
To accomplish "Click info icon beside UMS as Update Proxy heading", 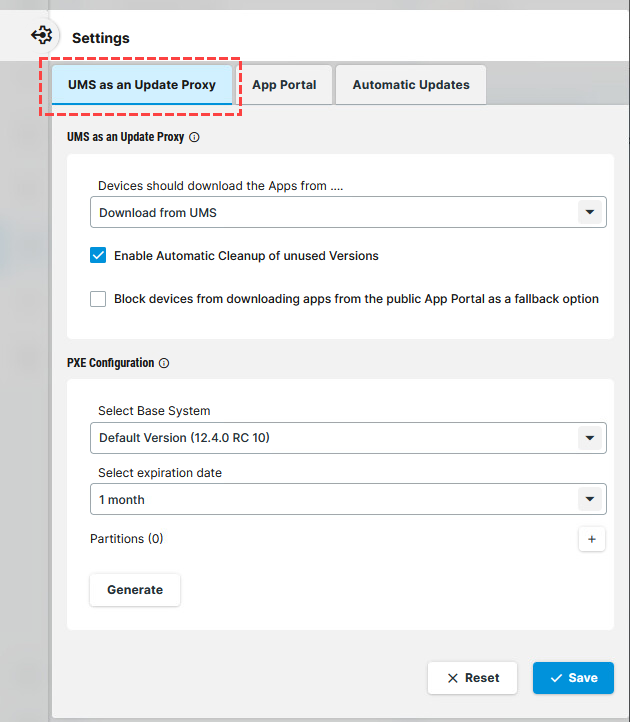I will coord(194,137).
